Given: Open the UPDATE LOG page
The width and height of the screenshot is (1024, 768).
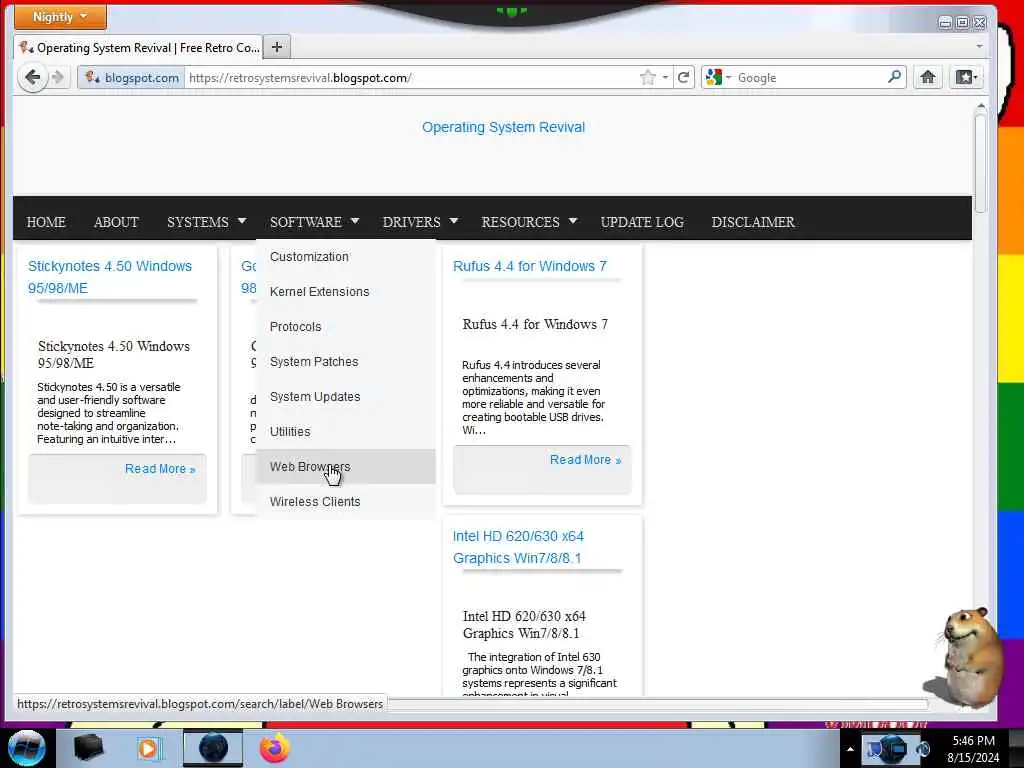Looking at the screenshot, I should tap(642, 222).
